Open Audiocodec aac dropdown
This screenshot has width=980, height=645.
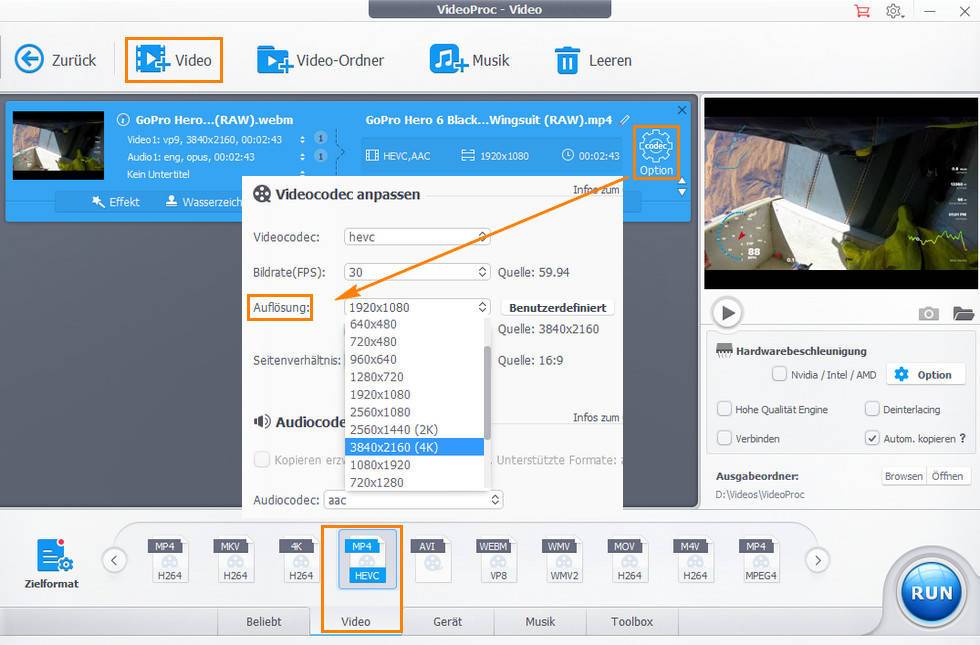click(413, 499)
